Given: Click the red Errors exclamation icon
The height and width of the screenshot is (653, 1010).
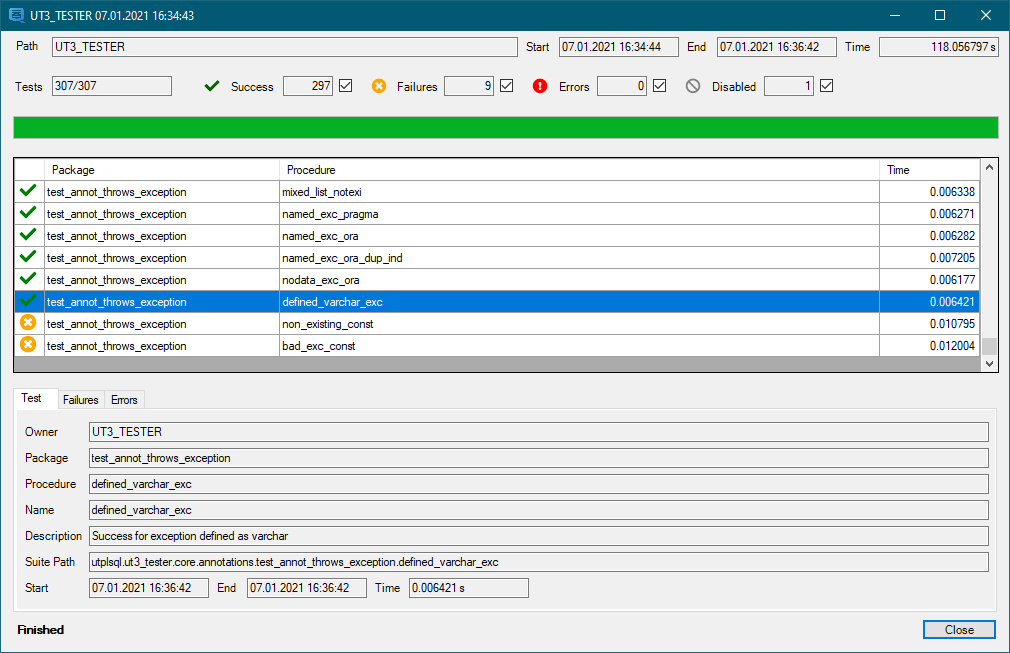Looking at the screenshot, I should tap(540, 86).
